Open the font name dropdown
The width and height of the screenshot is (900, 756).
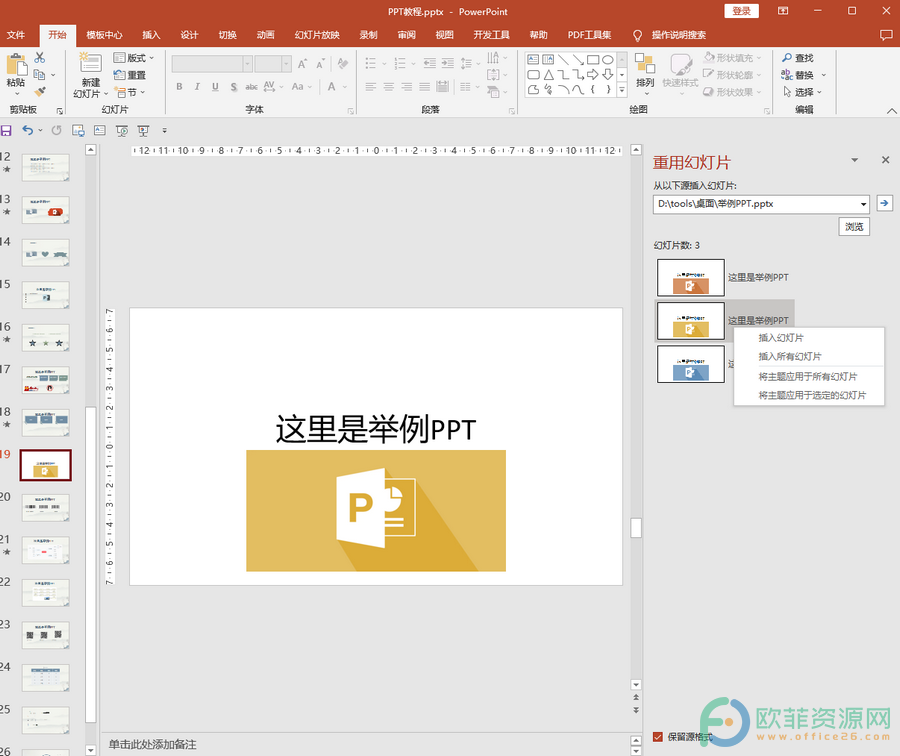point(247,63)
